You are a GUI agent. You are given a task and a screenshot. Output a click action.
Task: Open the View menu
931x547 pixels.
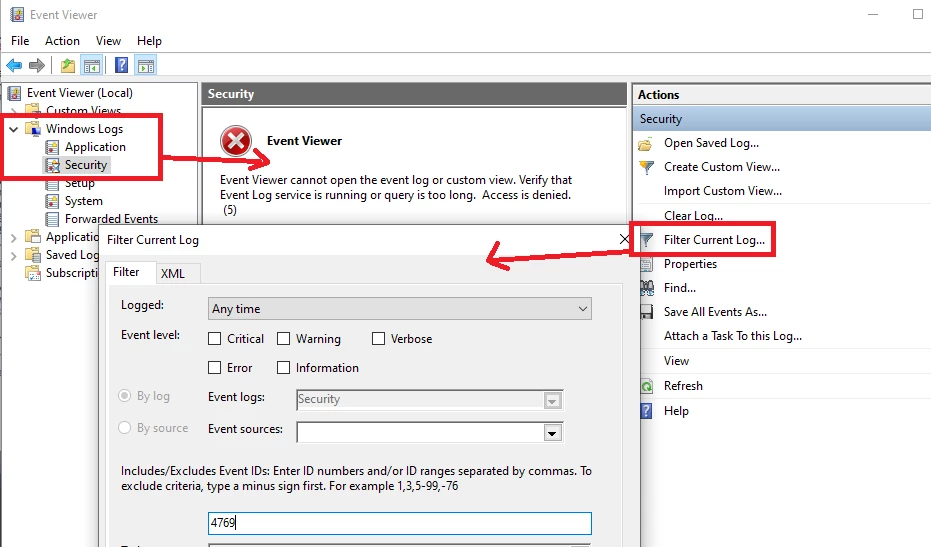click(x=108, y=40)
